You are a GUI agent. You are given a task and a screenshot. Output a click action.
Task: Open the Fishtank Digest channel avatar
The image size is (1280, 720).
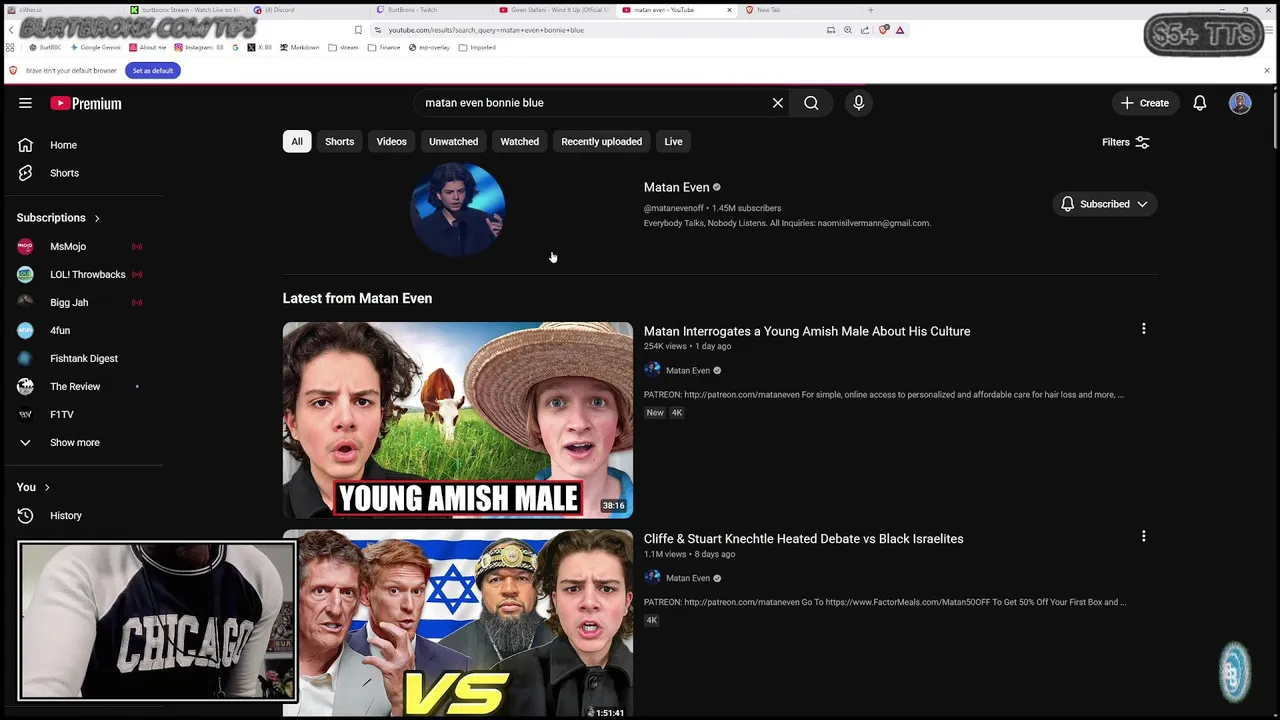point(25,358)
